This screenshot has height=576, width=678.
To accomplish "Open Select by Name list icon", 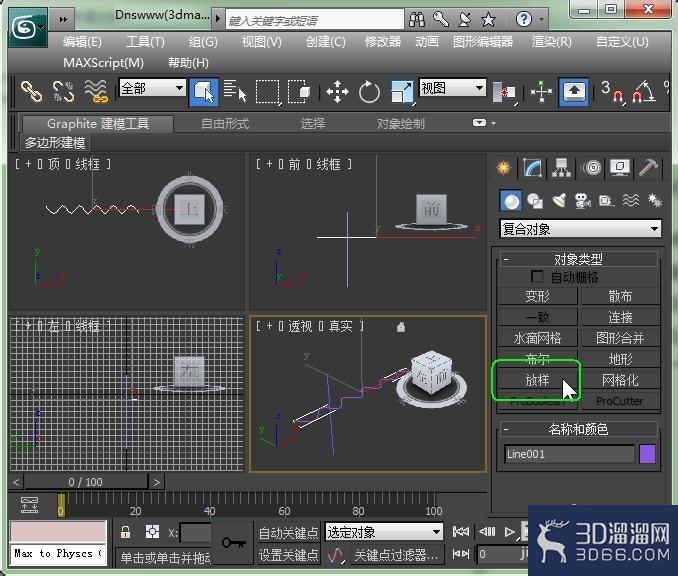I will click(235, 92).
